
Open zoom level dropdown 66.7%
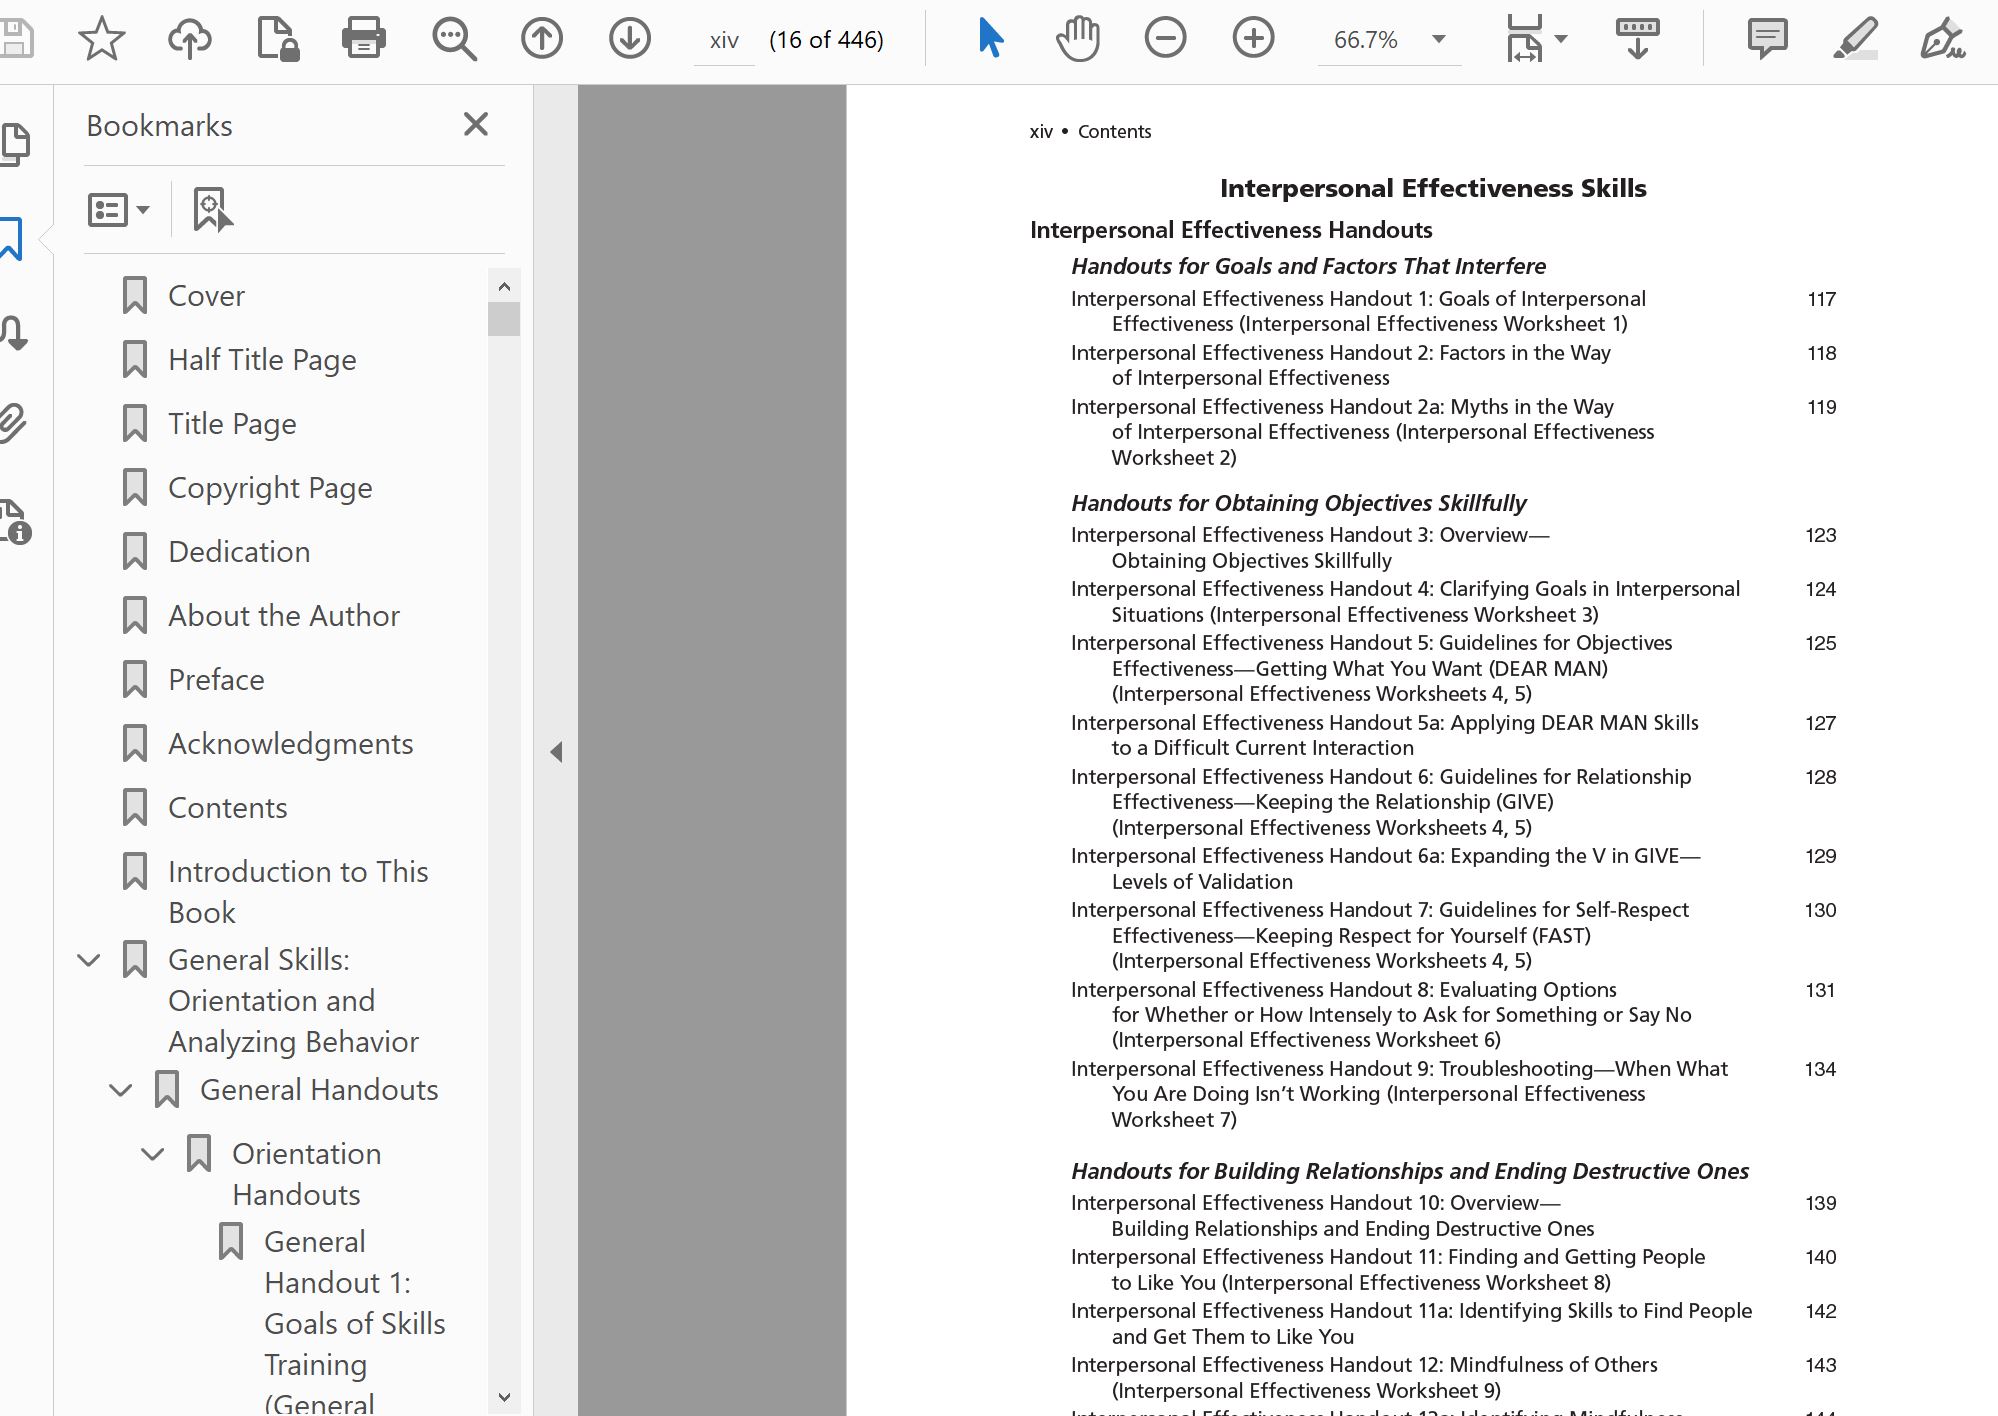(x=1438, y=39)
